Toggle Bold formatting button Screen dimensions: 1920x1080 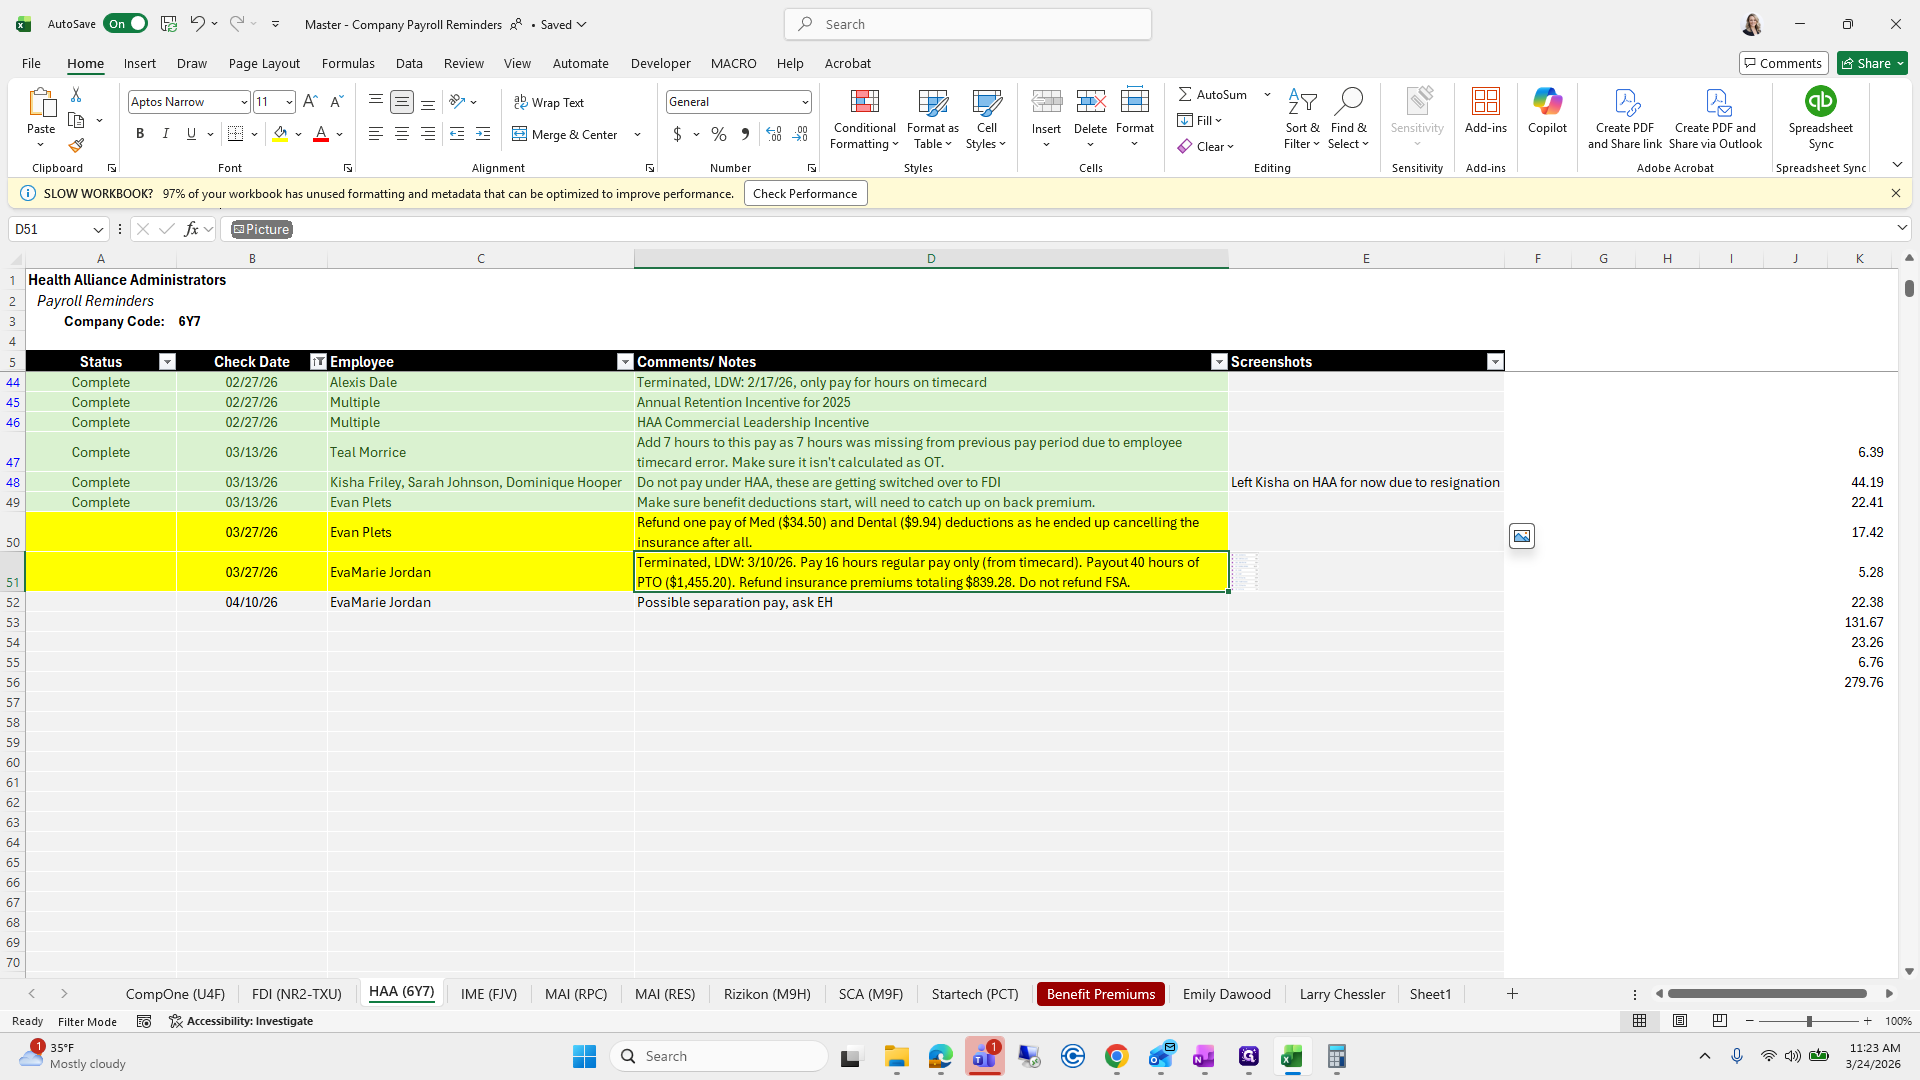click(140, 134)
